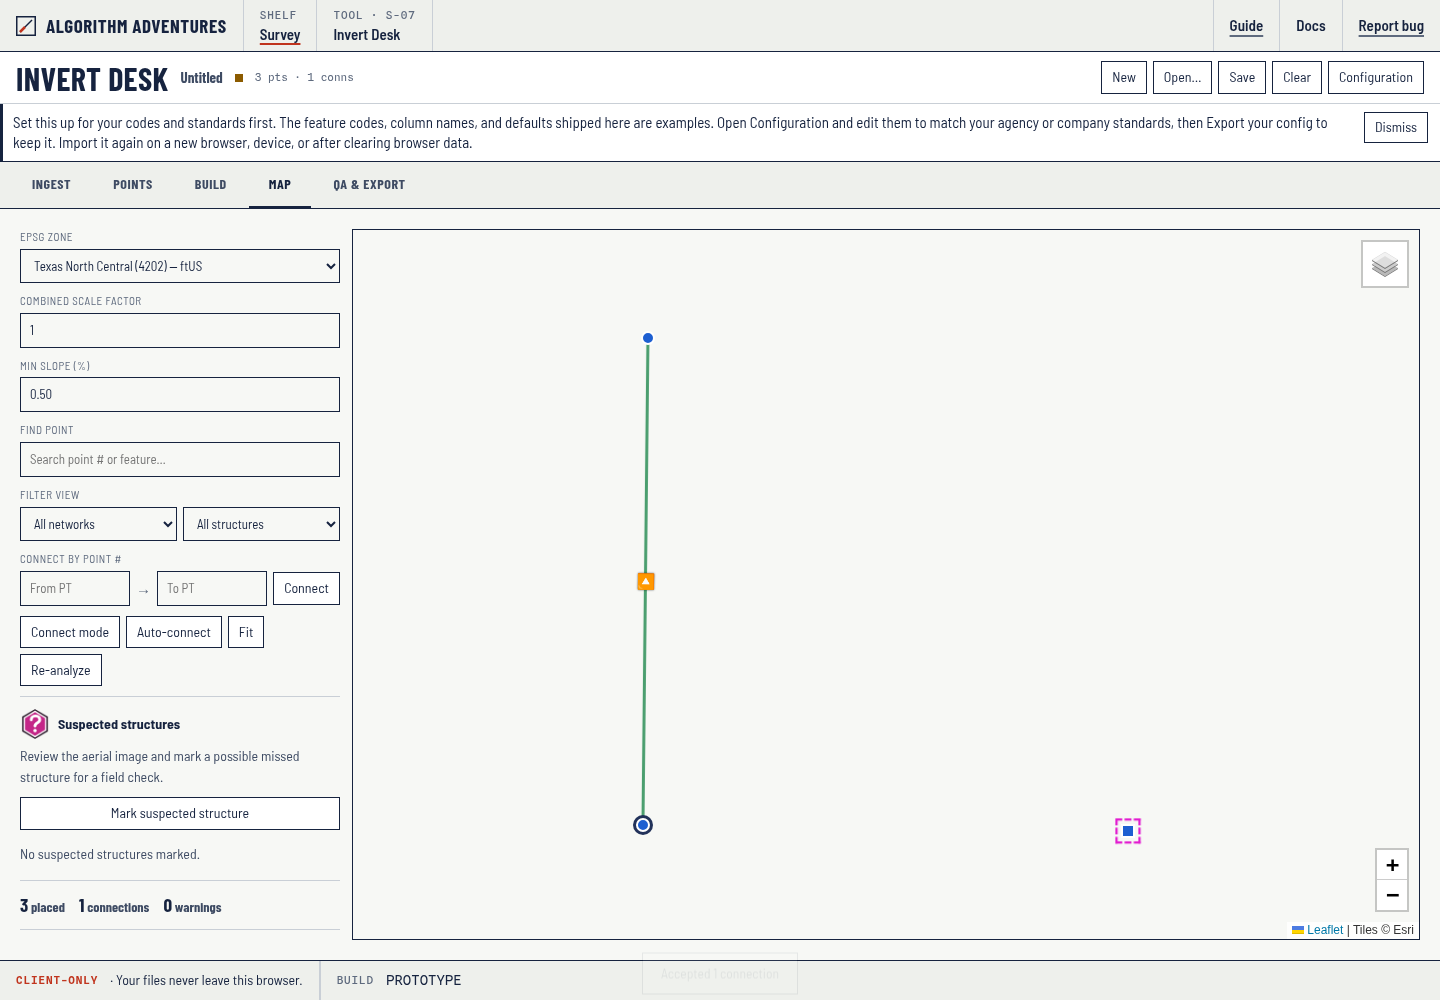This screenshot has height=1000, width=1440.
Task: Click Mark suspected structure button
Action: click(180, 813)
